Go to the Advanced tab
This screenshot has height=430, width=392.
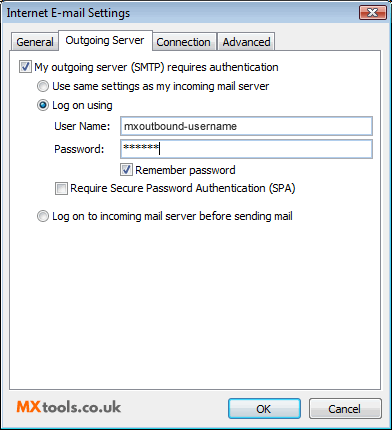click(246, 42)
